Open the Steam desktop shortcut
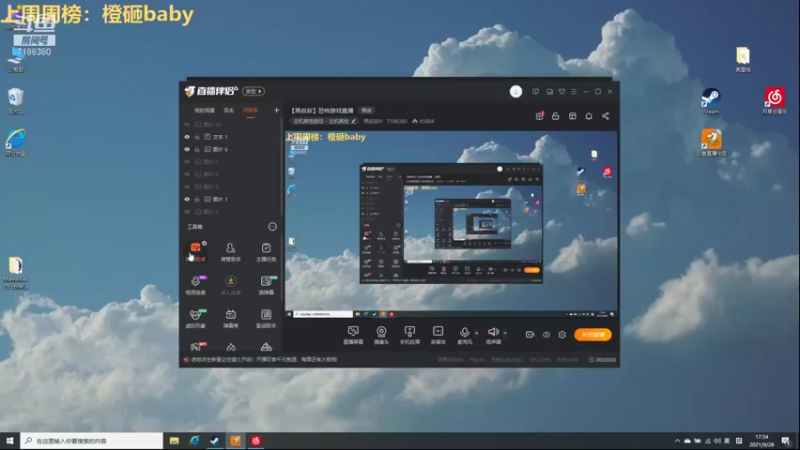 (x=711, y=101)
